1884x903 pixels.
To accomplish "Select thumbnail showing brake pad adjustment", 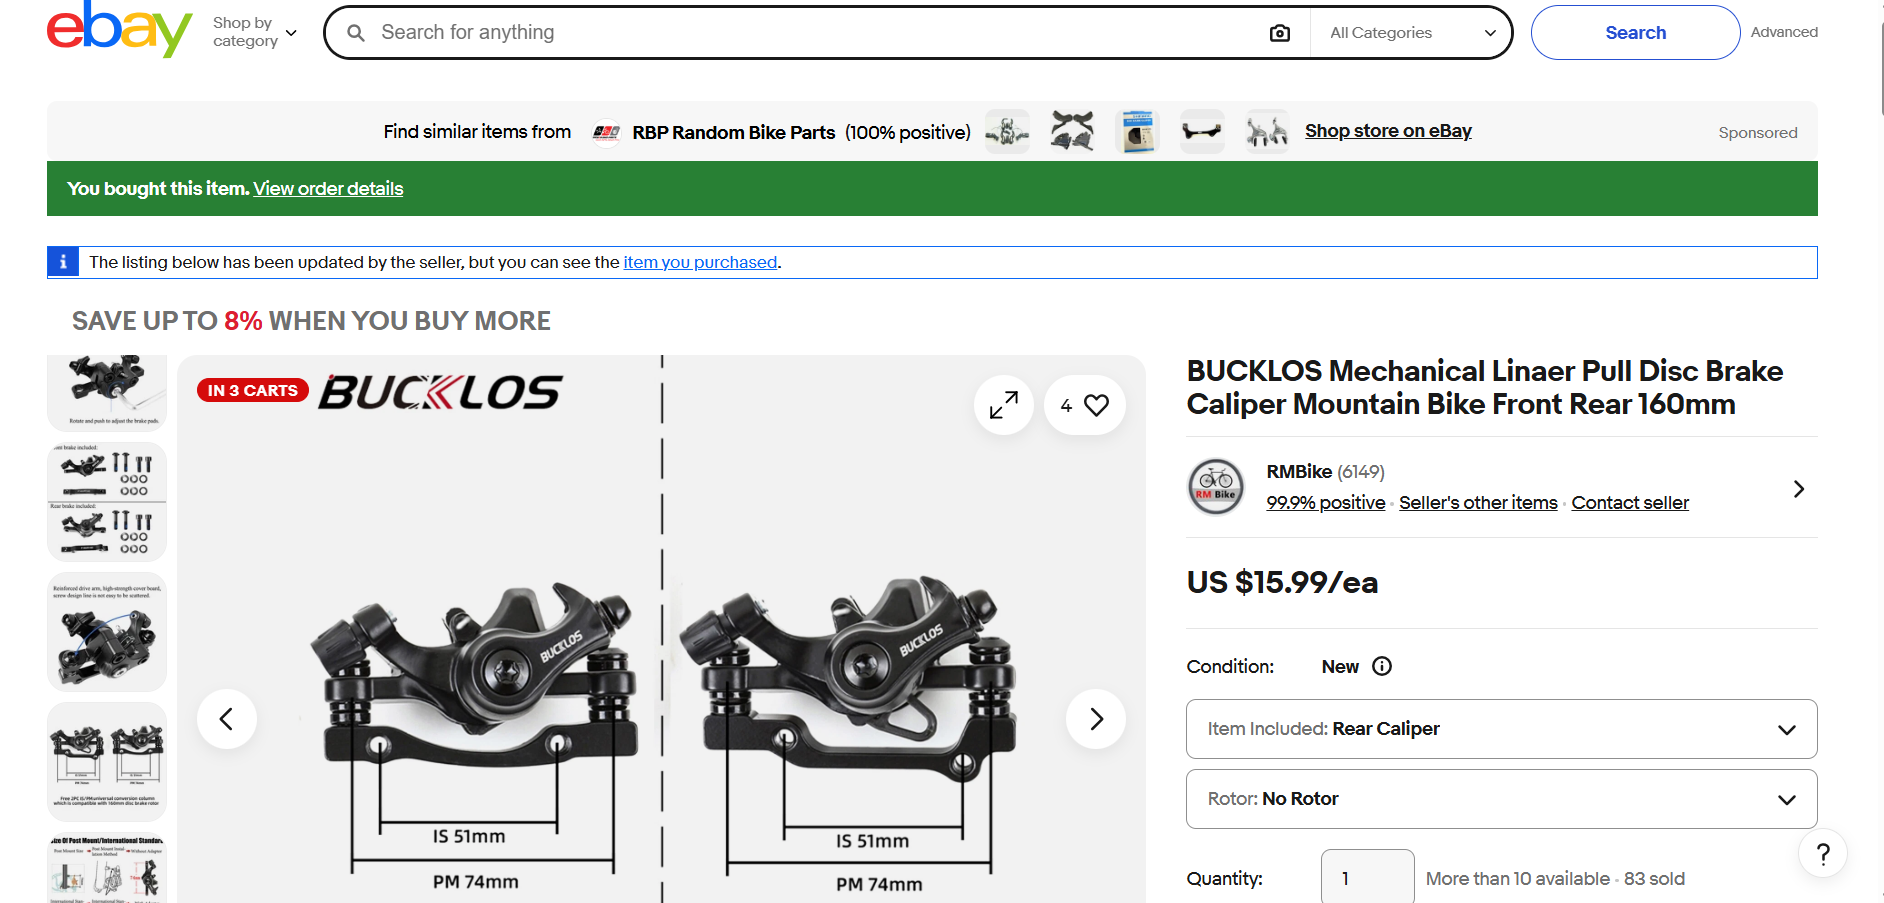I will point(107,393).
